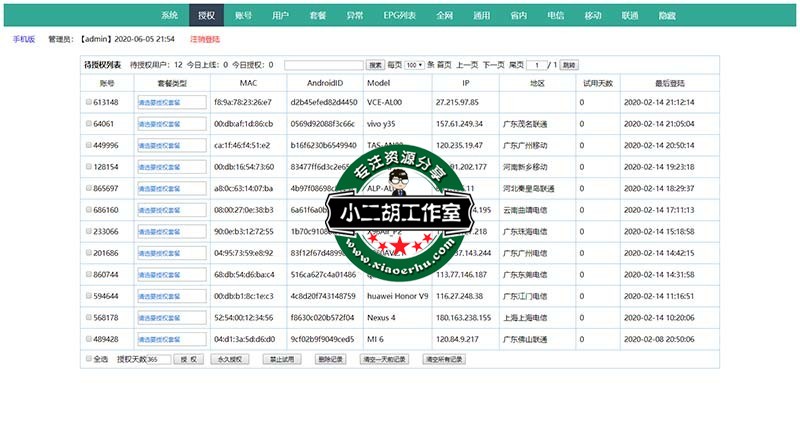
Task: Click the 删除记录 button
Action: 329,359
